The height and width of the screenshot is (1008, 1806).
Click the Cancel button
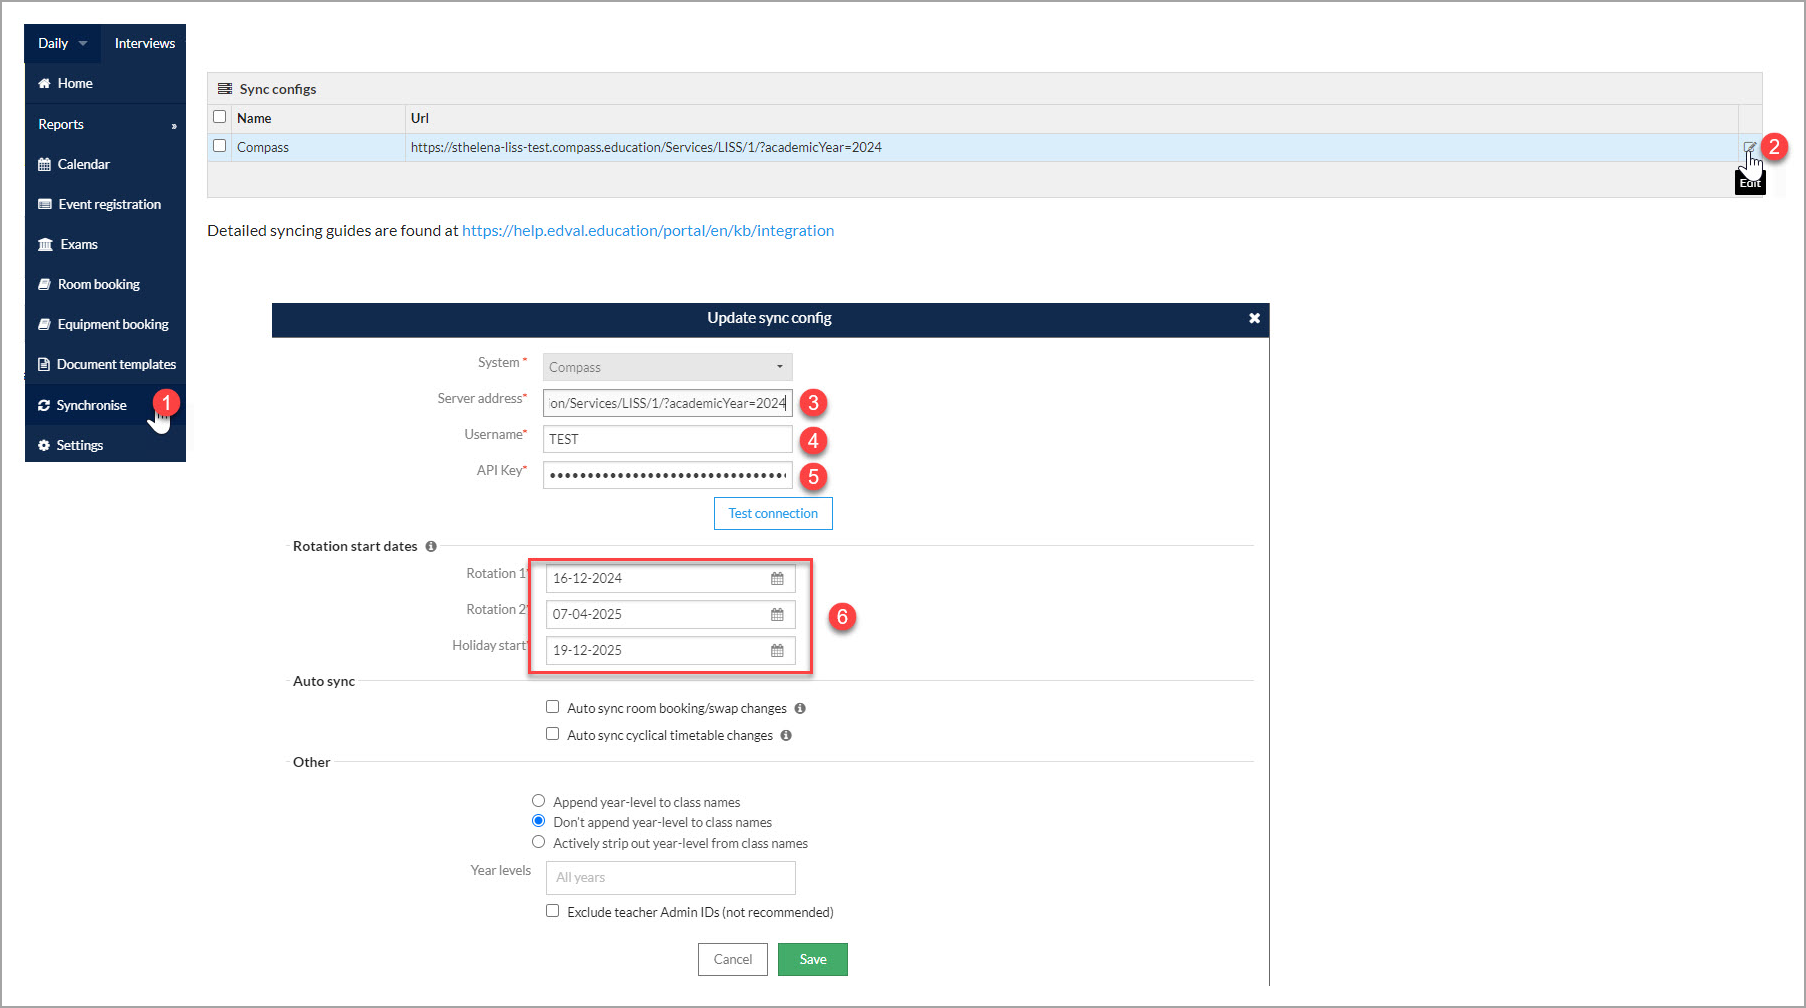pyautogui.click(x=733, y=960)
